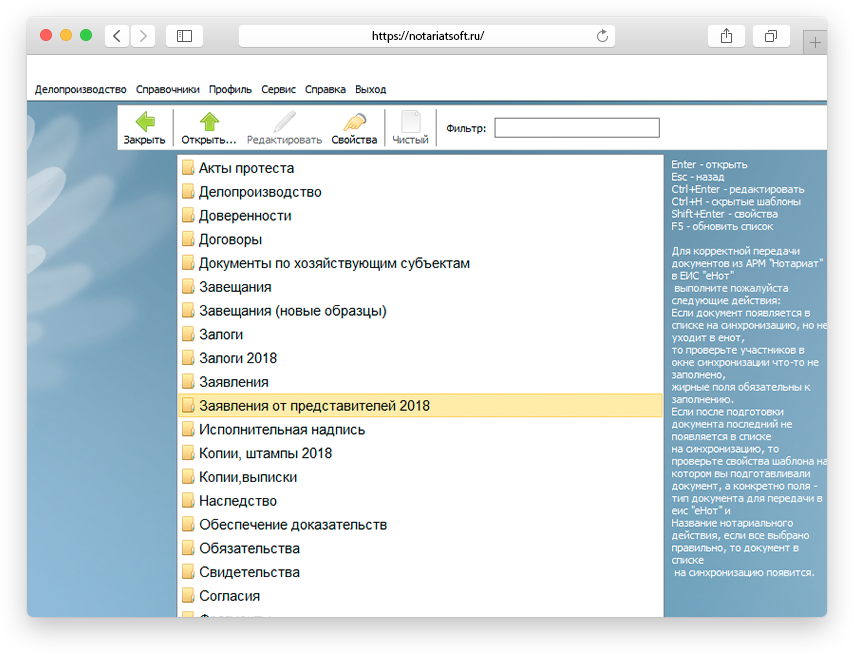The height and width of the screenshot is (654, 854).
Task: Click the browser back arrow
Action: (x=117, y=36)
